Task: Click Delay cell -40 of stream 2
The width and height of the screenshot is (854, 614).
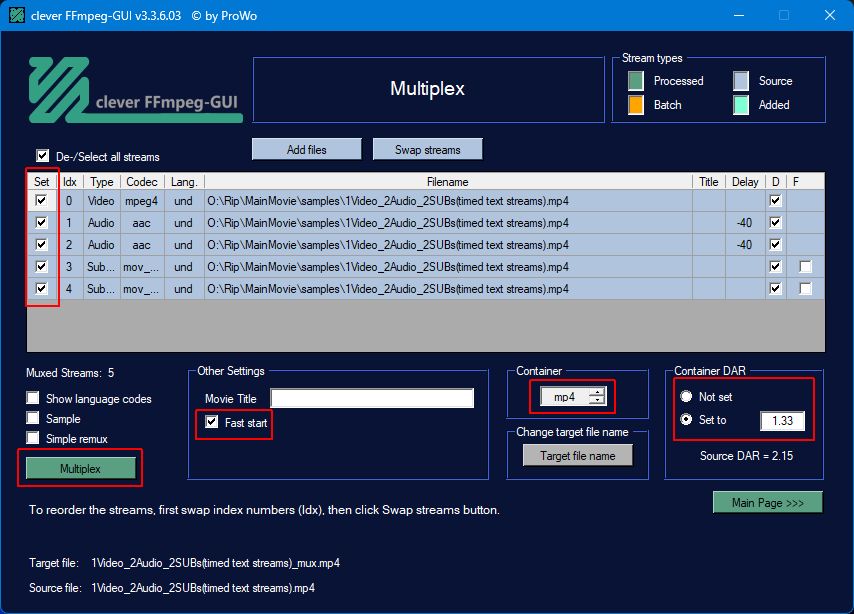Action: pyautogui.click(x=745, y=245)
